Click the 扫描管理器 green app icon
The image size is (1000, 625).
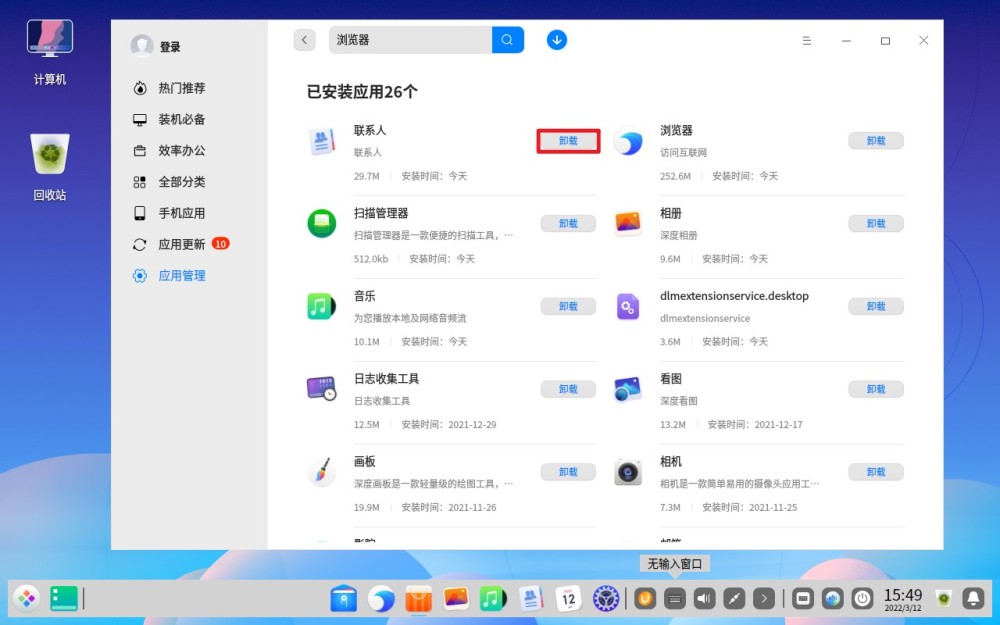click(x=322, y=223)
